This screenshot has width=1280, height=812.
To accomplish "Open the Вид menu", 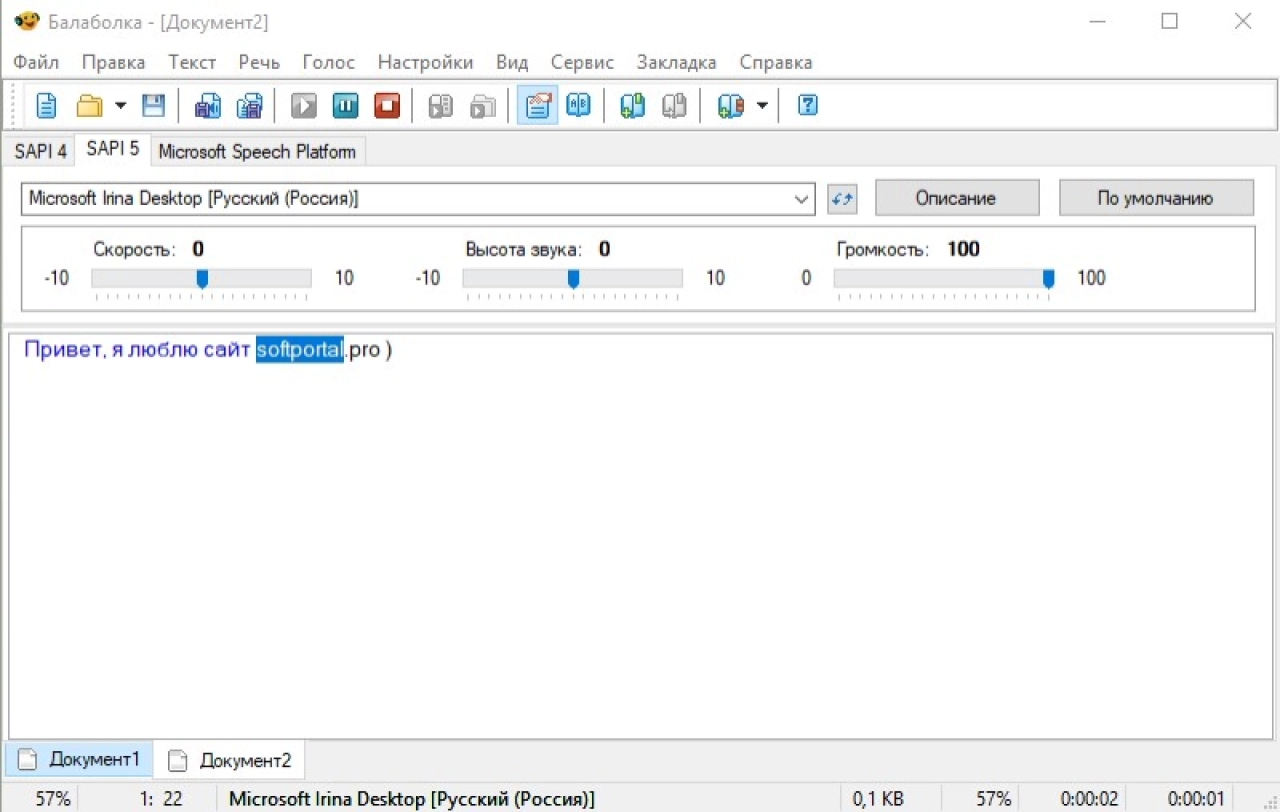I will point(512,62).
